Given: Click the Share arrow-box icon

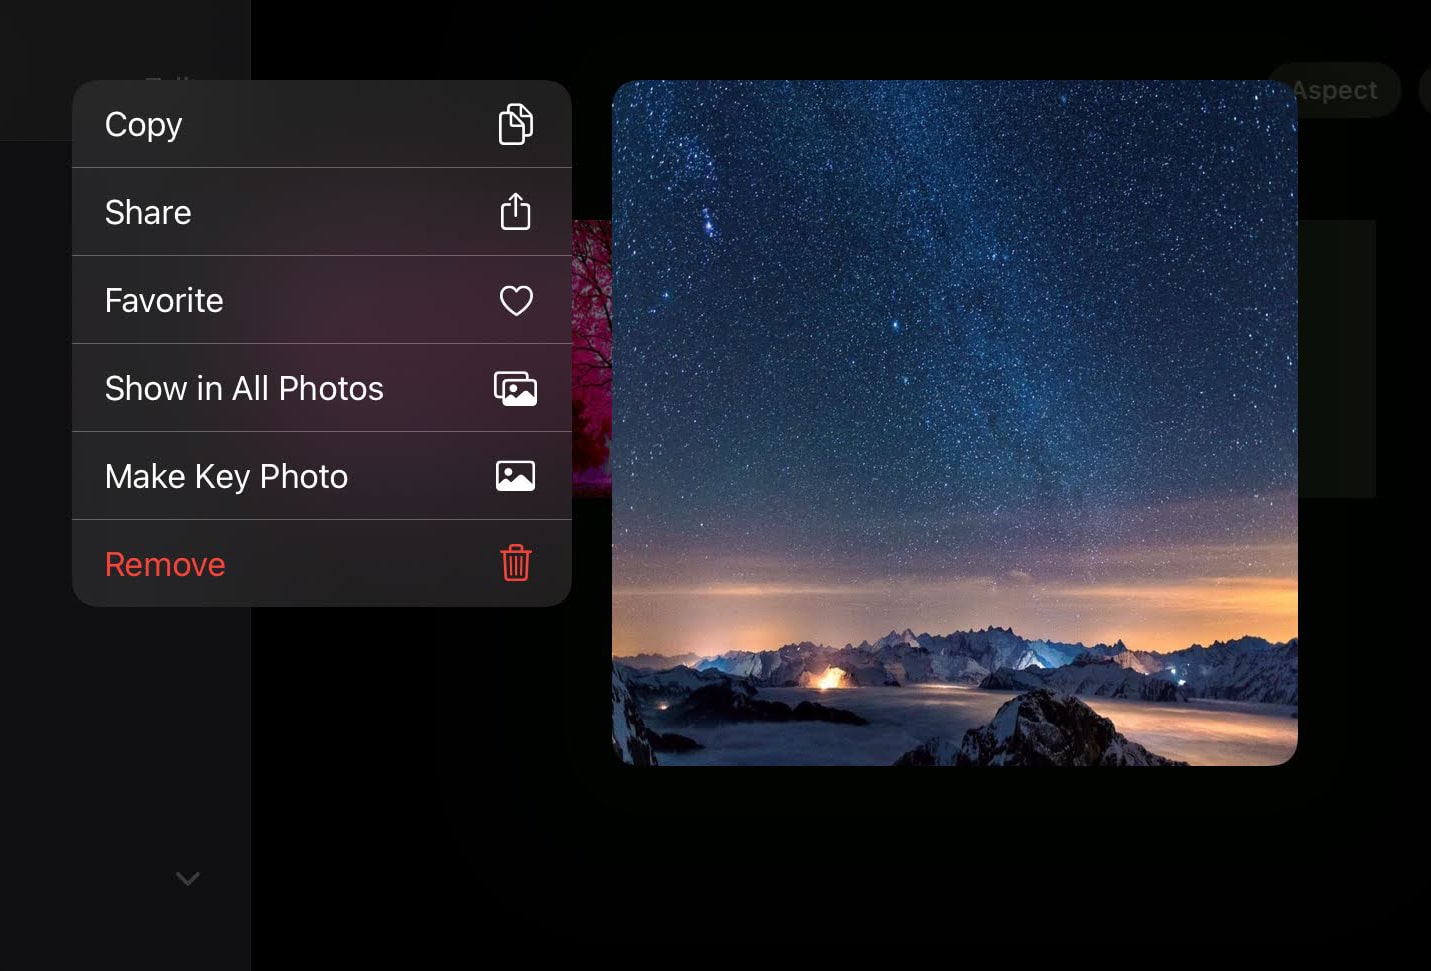Looking at the screenshot, I should (515, 212).
